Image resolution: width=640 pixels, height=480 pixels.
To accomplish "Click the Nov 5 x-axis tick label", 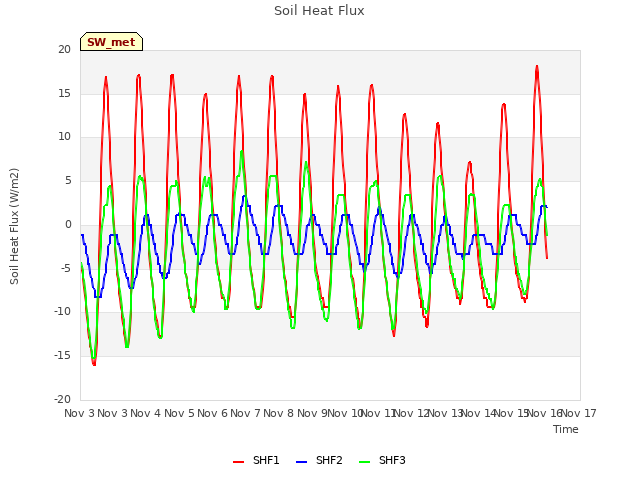I will click(180, 413).
